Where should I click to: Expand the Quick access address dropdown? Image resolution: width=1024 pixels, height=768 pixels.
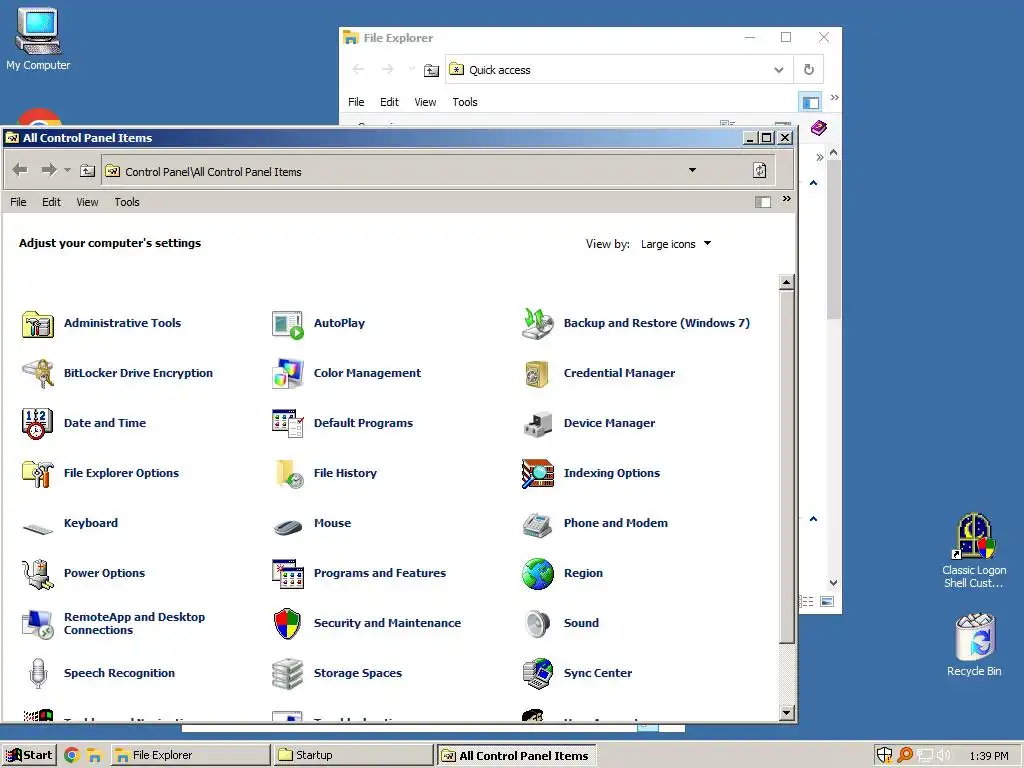[778, 70]
